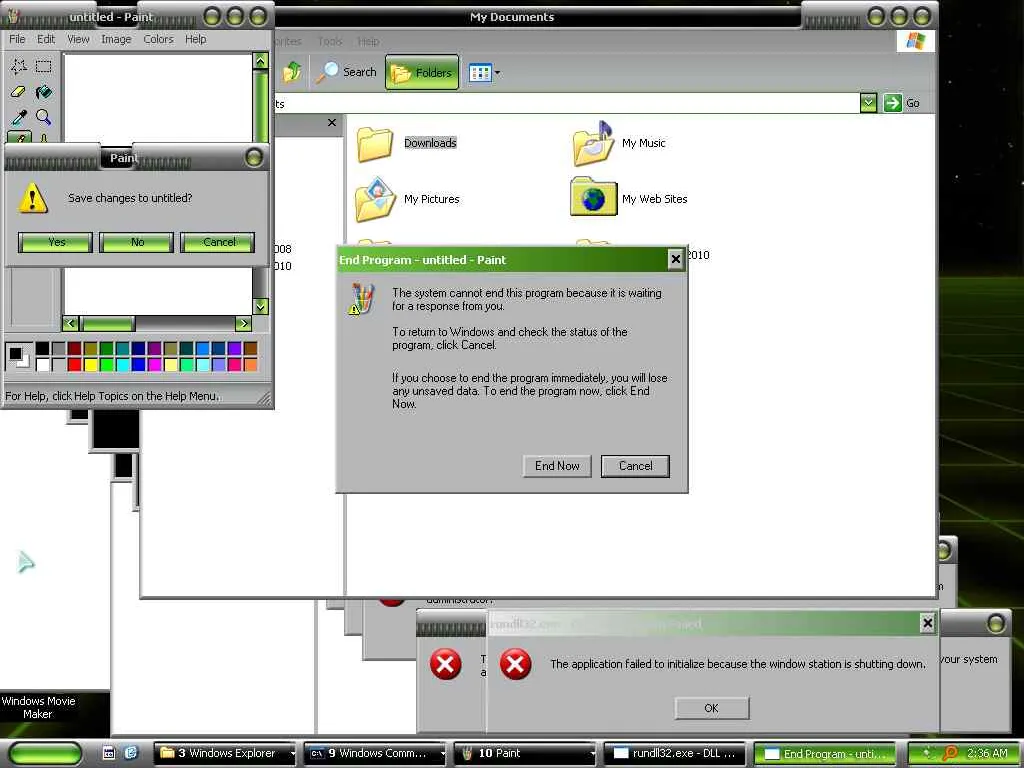Pick the orange color swatch
The height and width of the screenshot is (768, 1024).
(x=251, y=364)
